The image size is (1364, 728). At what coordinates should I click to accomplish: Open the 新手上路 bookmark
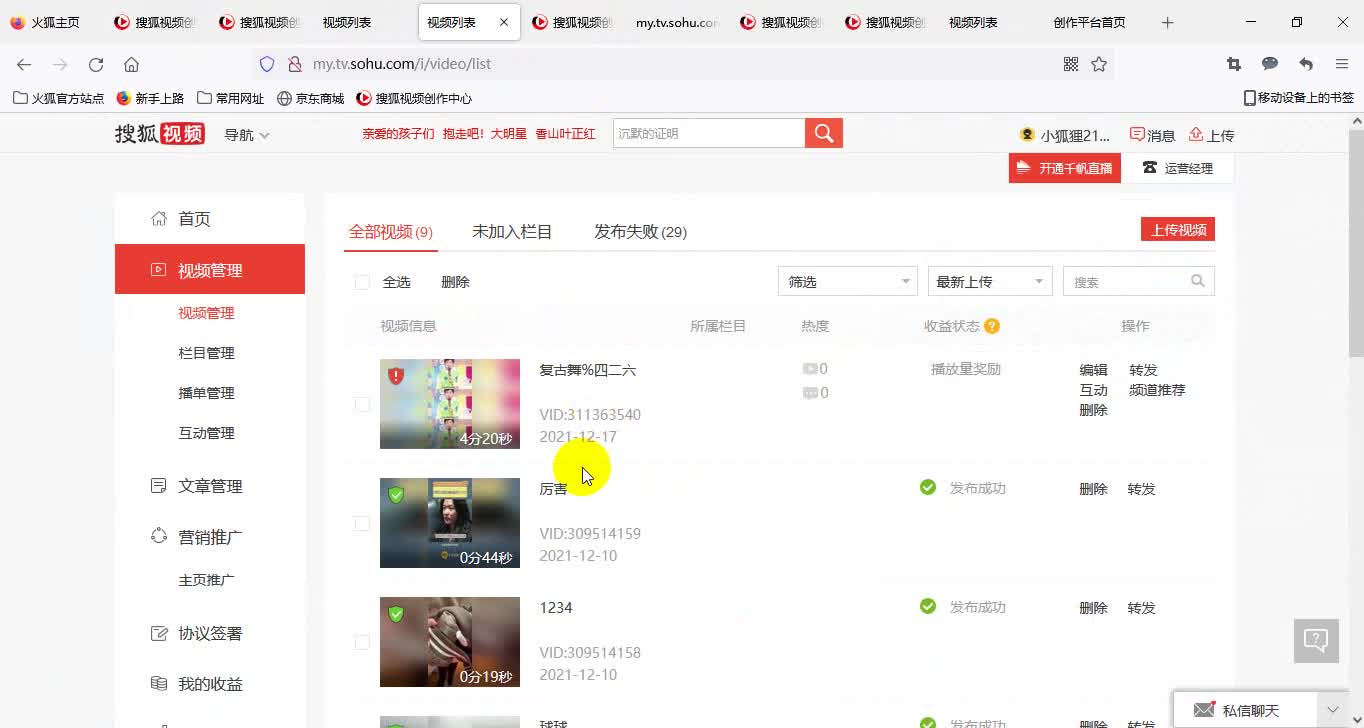click(x=151, y=98)
